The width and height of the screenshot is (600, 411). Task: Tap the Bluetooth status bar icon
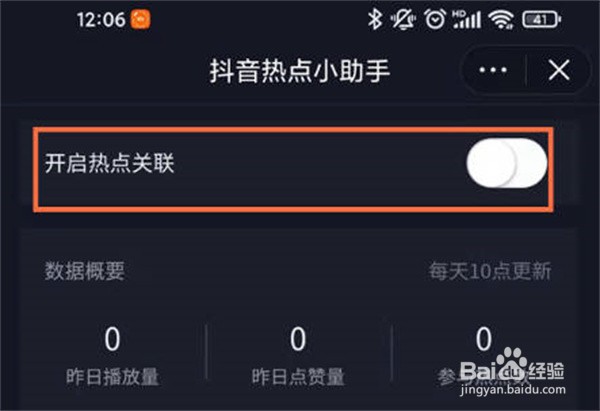pyautogui.click(x=375, y=19)
